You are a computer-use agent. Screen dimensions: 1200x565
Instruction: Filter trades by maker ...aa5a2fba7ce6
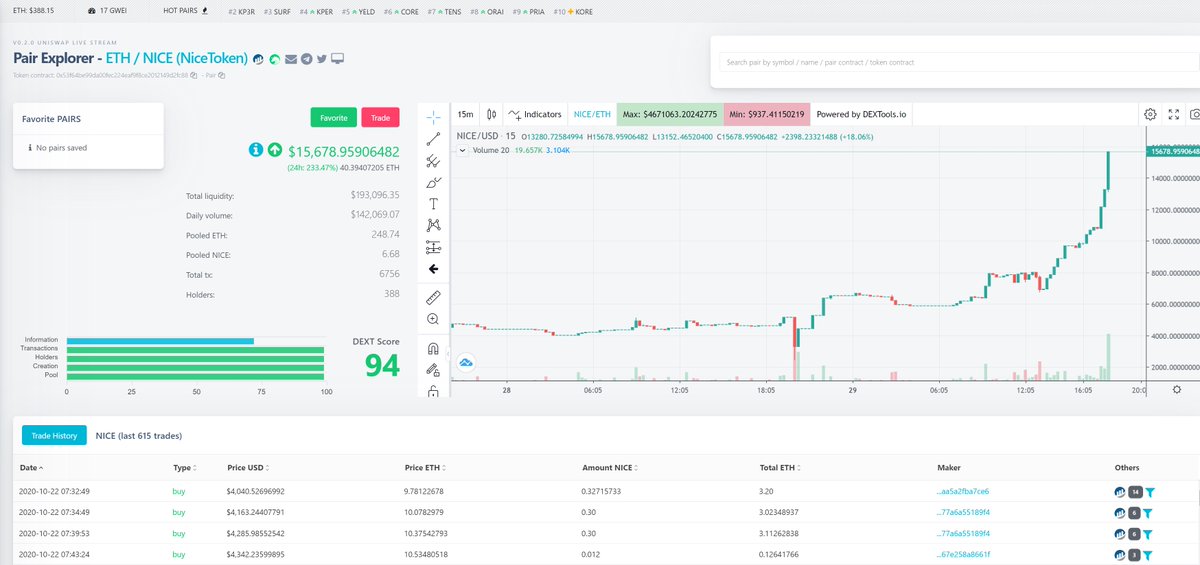coord(1150,492)
